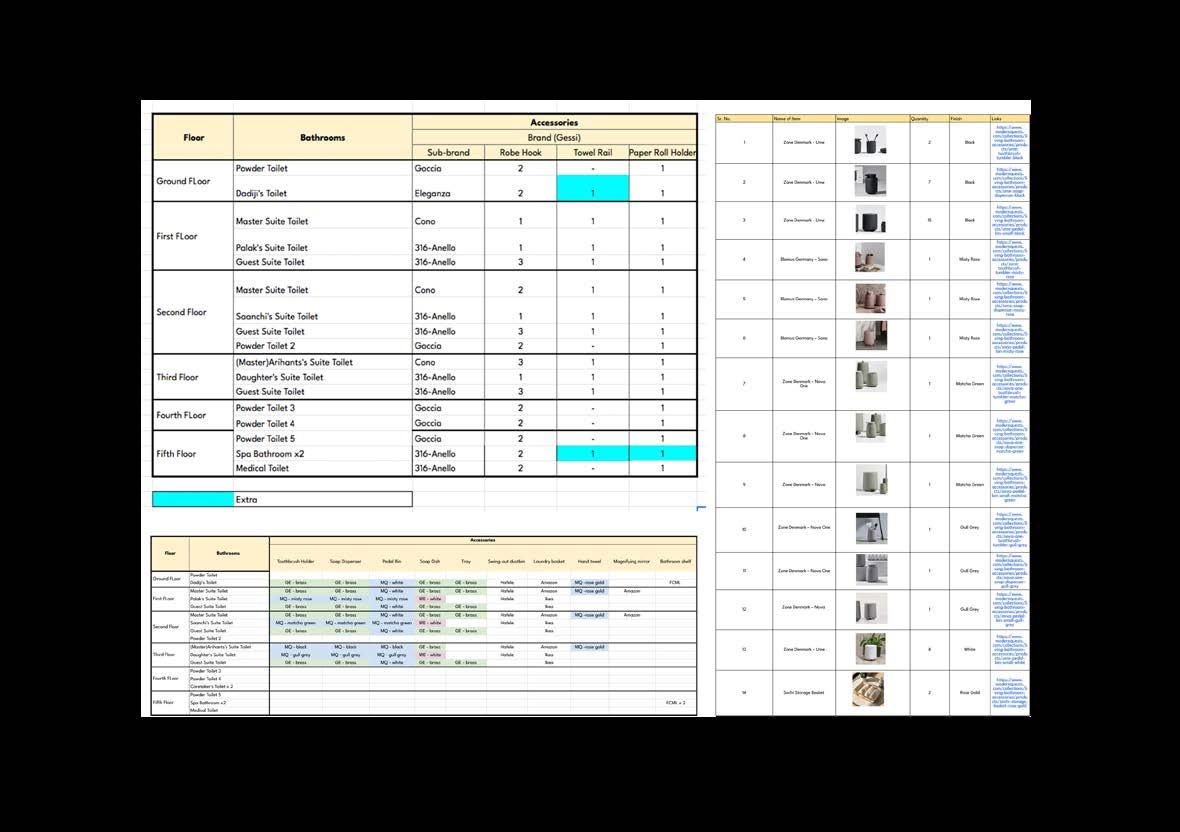Select 'Powder Toilet 2' cell in top table
Image resolution: width=1180 pixels, height=832 pixels.
[322, 346]
